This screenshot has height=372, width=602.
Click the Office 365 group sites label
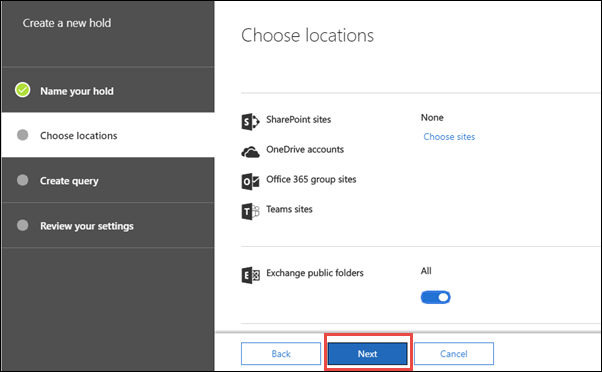click(311, 179)
